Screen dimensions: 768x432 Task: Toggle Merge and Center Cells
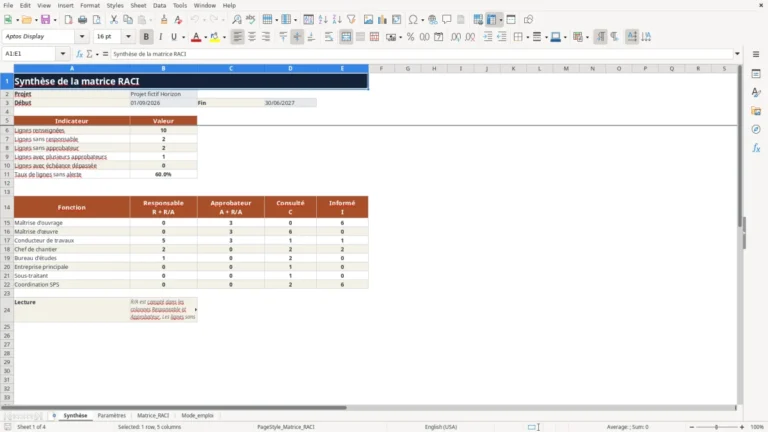(x=346, y=37)
